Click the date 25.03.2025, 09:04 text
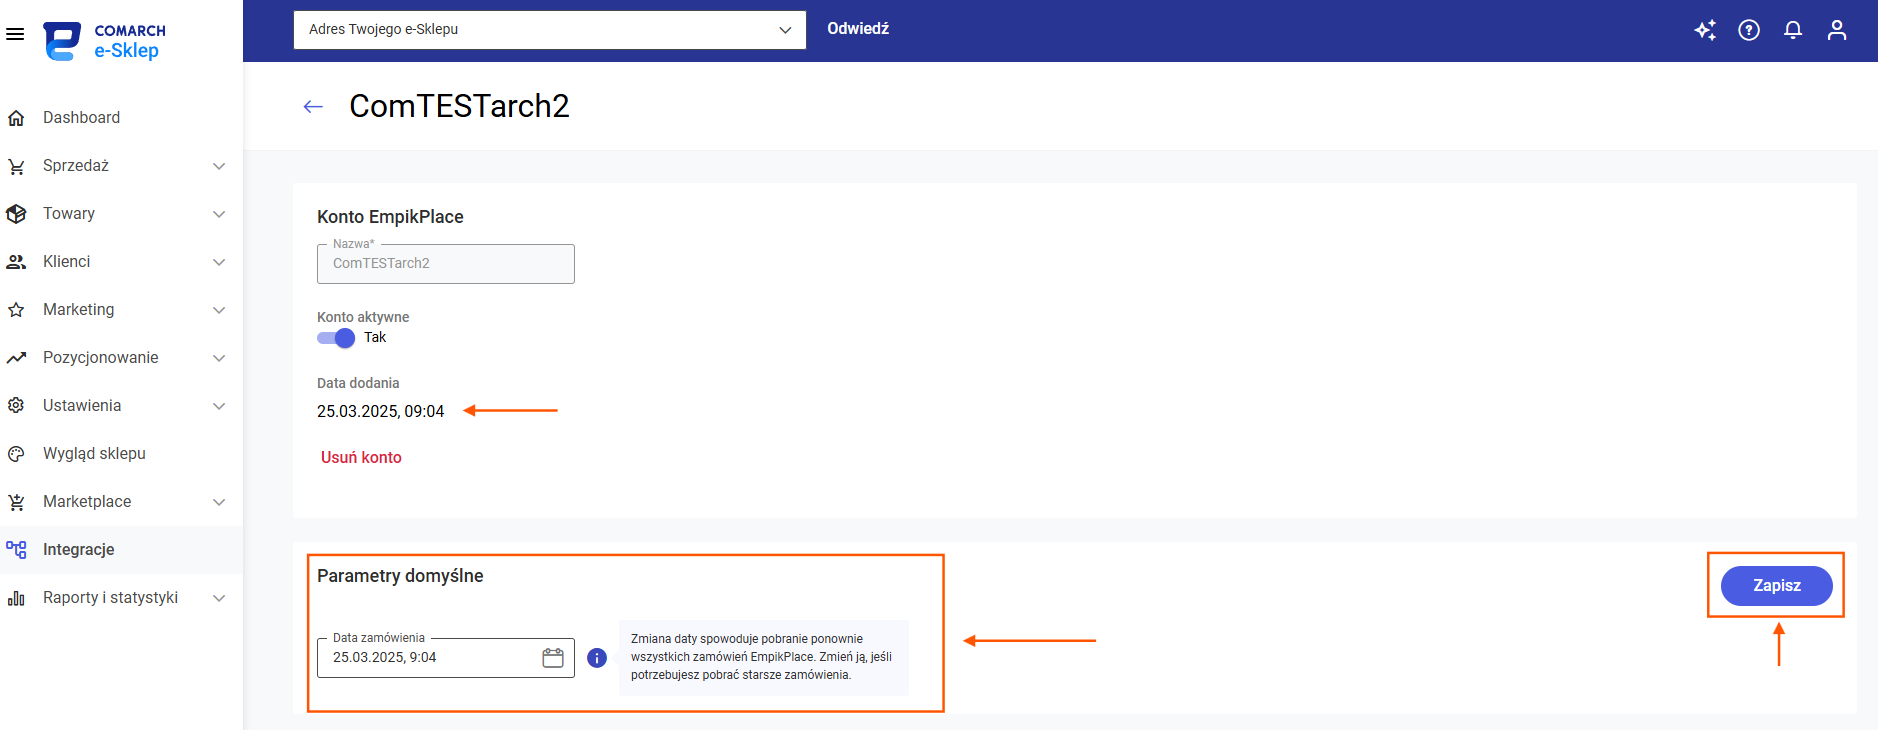The image size is (1878, 730). coord(381,412)
